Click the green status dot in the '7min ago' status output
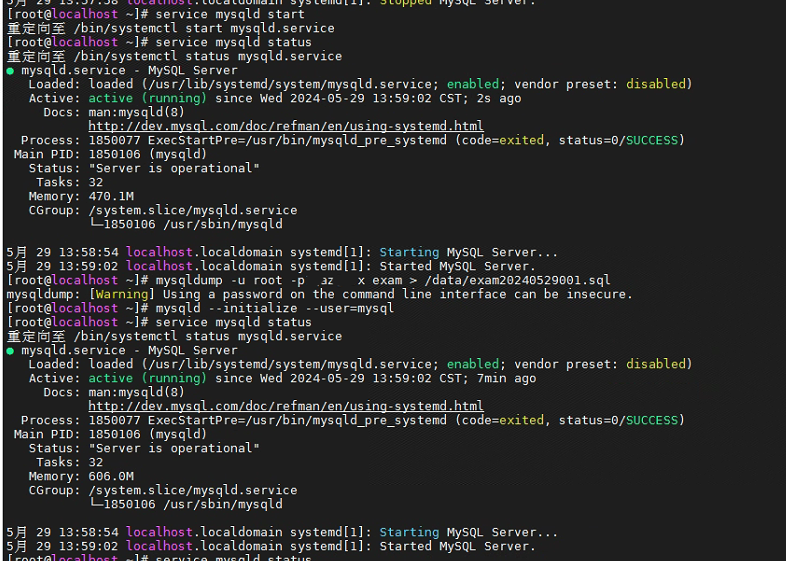786x561 pixels. (10, 350)
